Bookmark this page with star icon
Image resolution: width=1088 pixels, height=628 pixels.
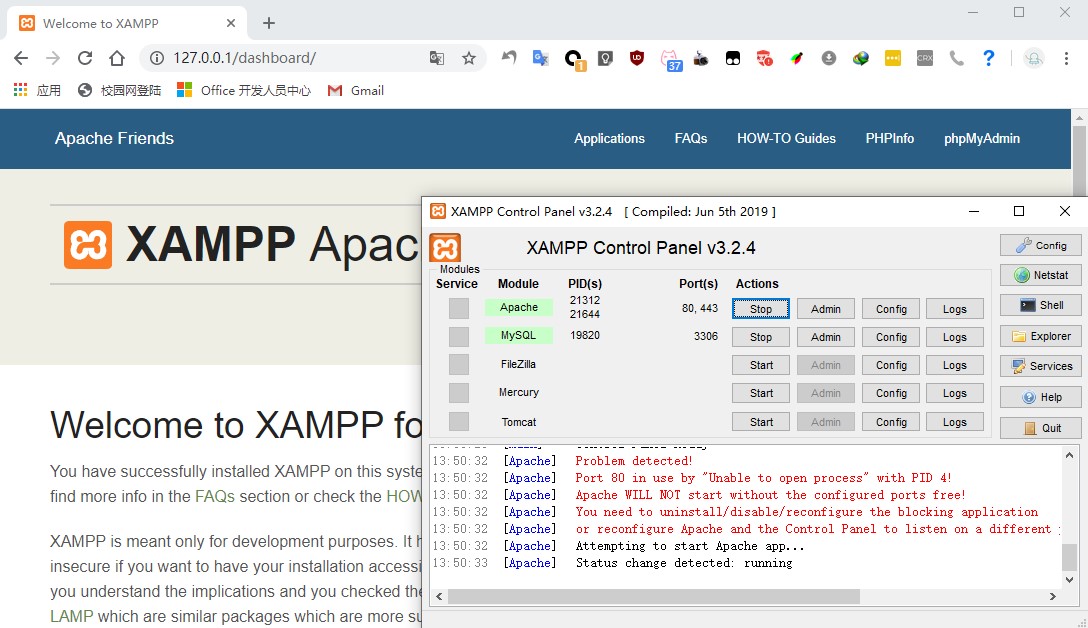[x=468, y=58]
